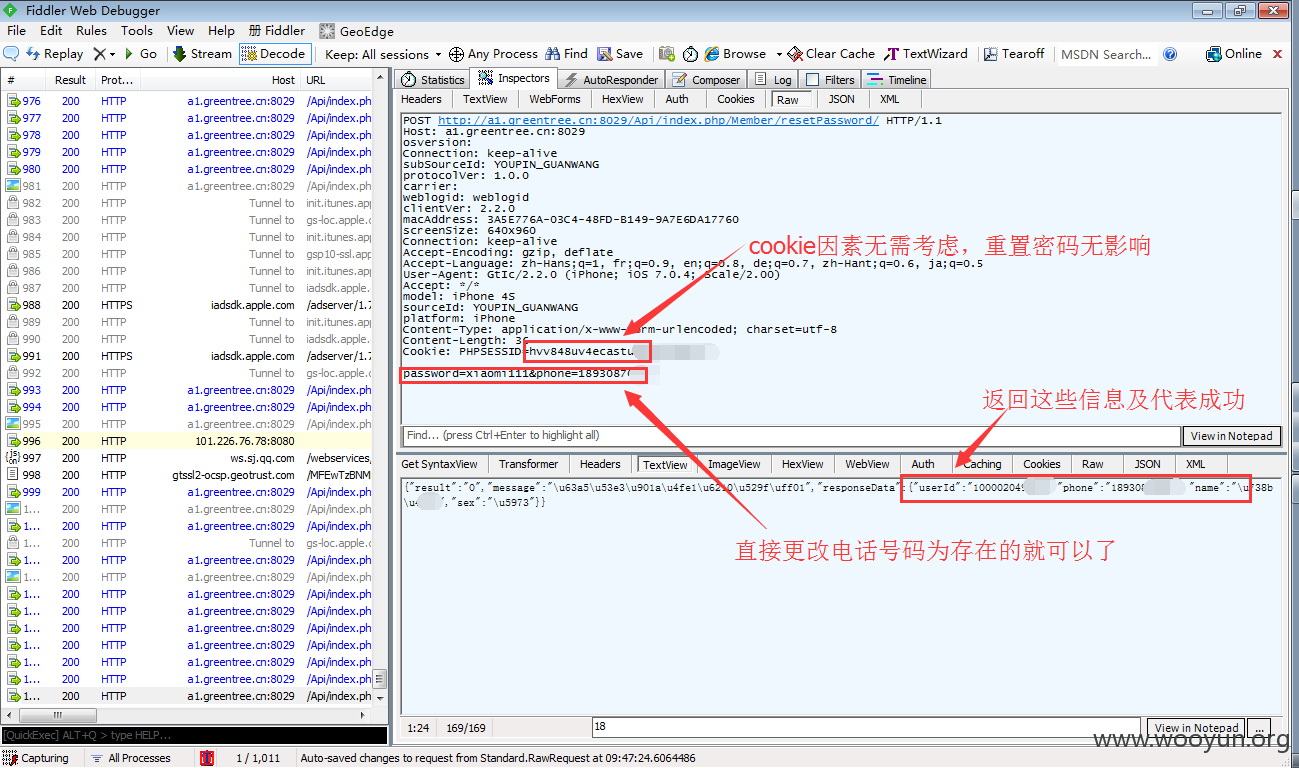Click the Online status indicator

click(1234, 54)
